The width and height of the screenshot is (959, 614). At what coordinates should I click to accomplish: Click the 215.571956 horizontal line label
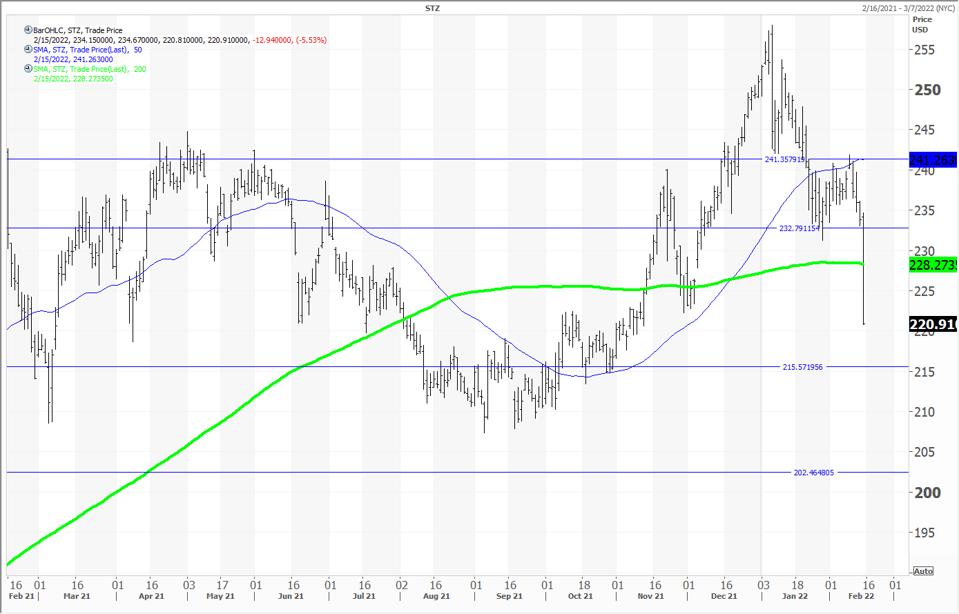pos(802,367)
